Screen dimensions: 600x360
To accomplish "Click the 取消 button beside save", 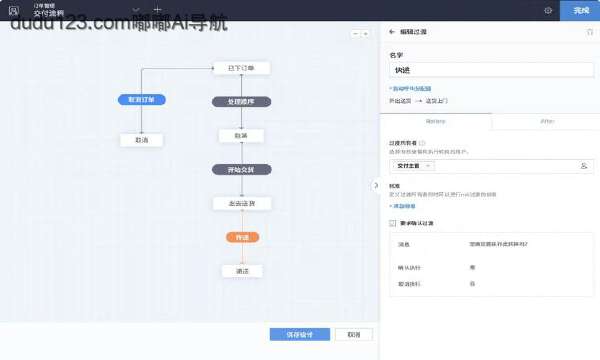I will (x=354, y=334).
